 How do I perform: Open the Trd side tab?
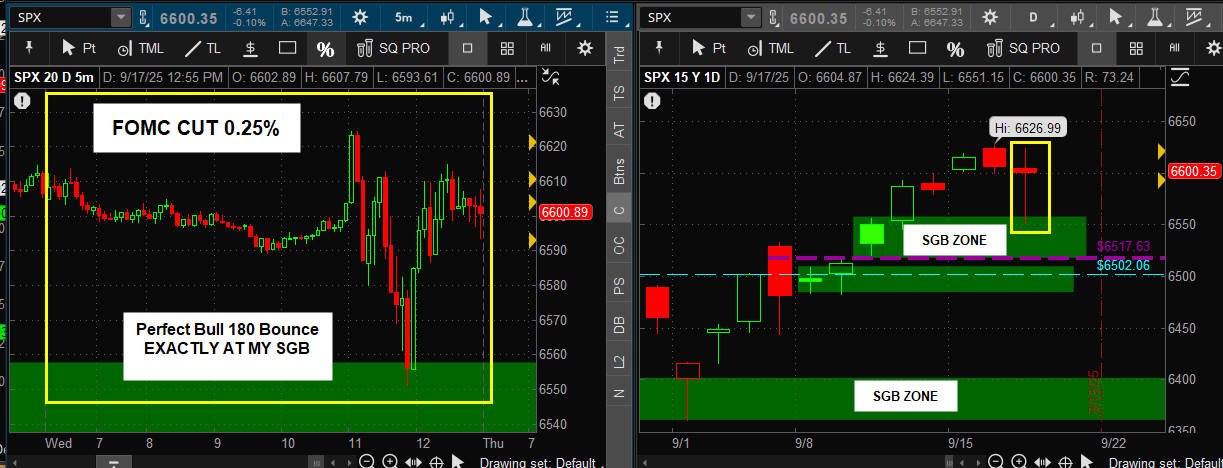pos(619,55)
